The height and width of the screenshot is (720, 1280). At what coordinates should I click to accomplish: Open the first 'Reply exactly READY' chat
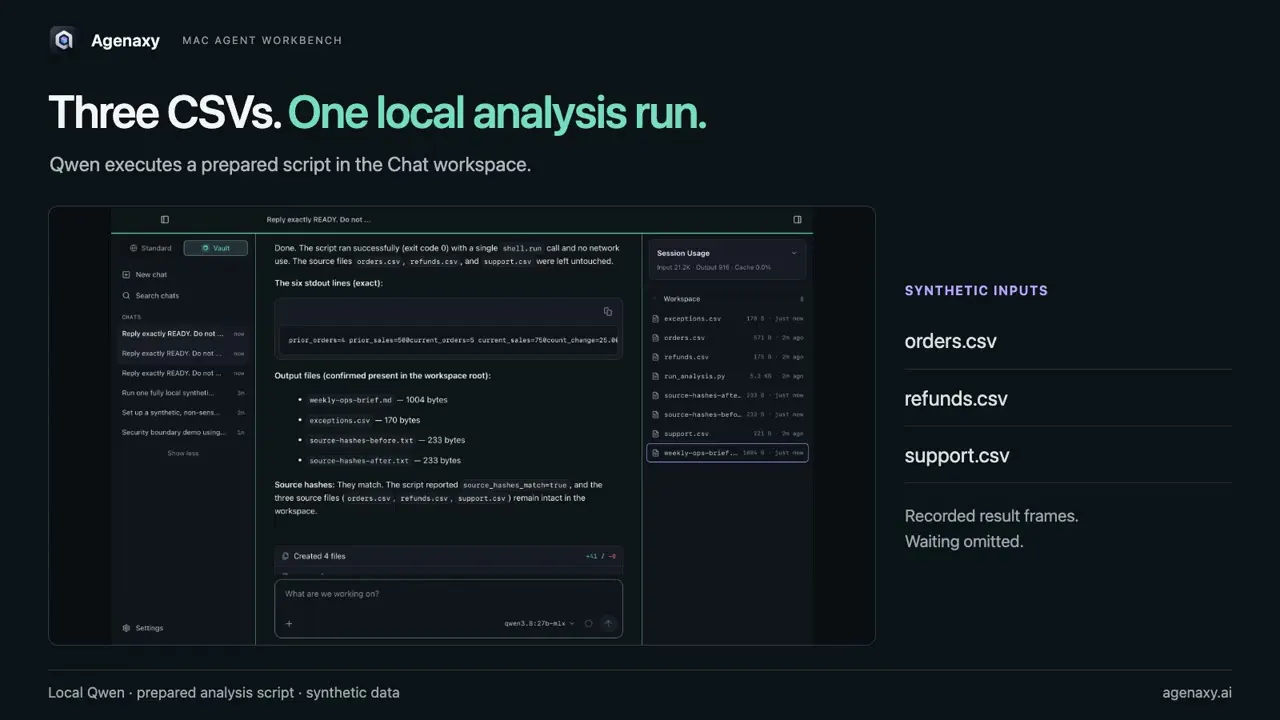[x=183, y=334]
